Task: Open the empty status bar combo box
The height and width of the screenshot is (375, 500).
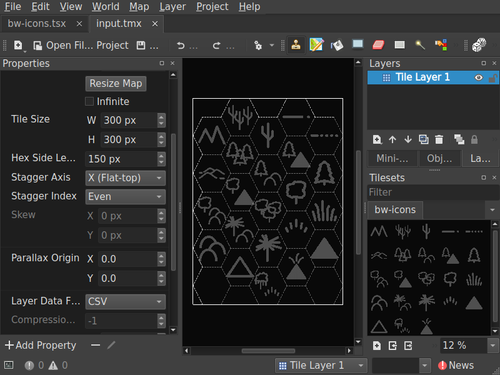Action: click(x=401, y=365)
